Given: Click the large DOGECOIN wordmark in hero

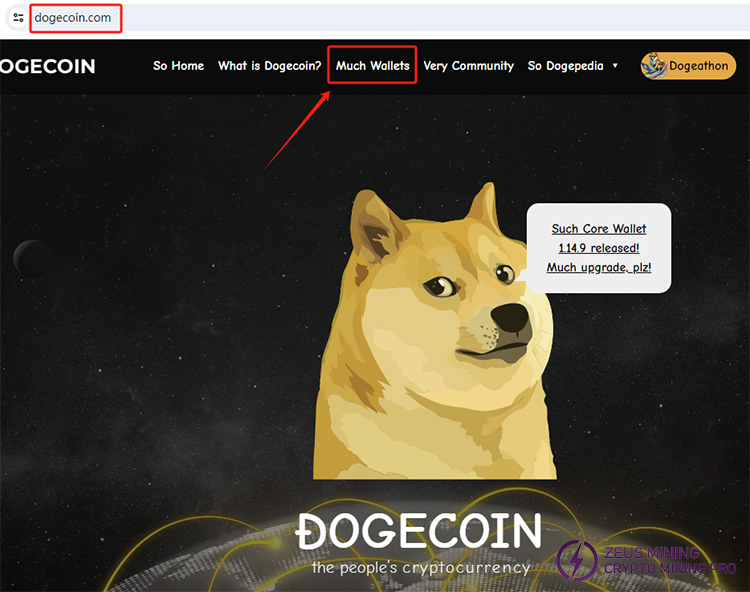Looking at the screenshot, I should coord(419,531).
